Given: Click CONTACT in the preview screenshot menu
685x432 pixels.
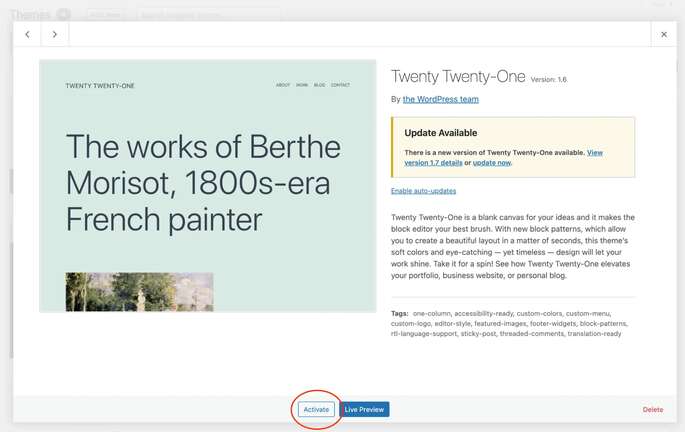Looking at the screenshot, I should 340,85.
